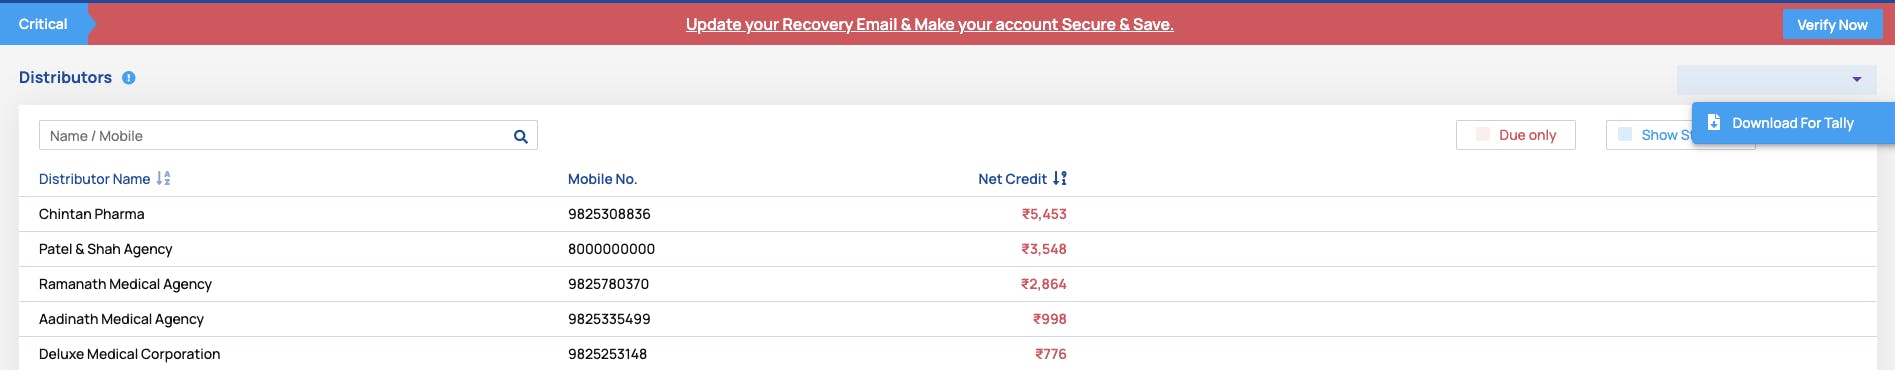Click the Mobile No. column header
This screenshot has width=1895, height=370.
pos(602,179)
